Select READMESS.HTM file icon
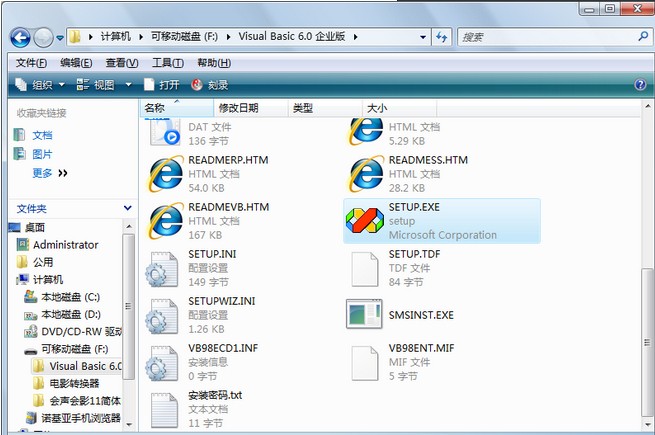The height and width of the screenshot is (435, 655). click(x=366, y=173)
